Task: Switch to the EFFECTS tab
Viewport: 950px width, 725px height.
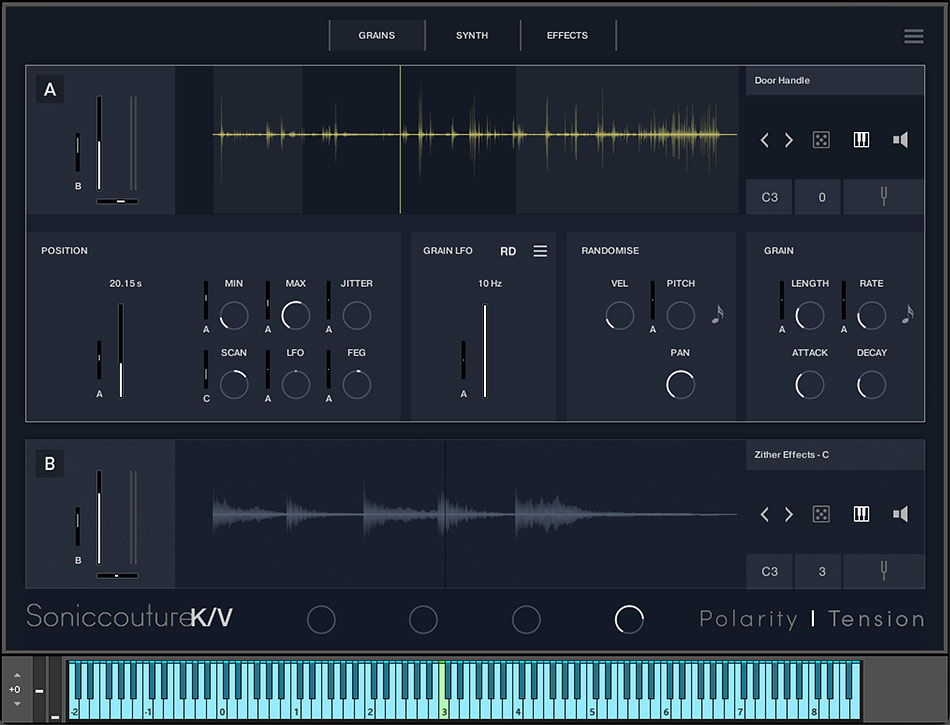Action: pyautogui.click(x=567, y=36)
